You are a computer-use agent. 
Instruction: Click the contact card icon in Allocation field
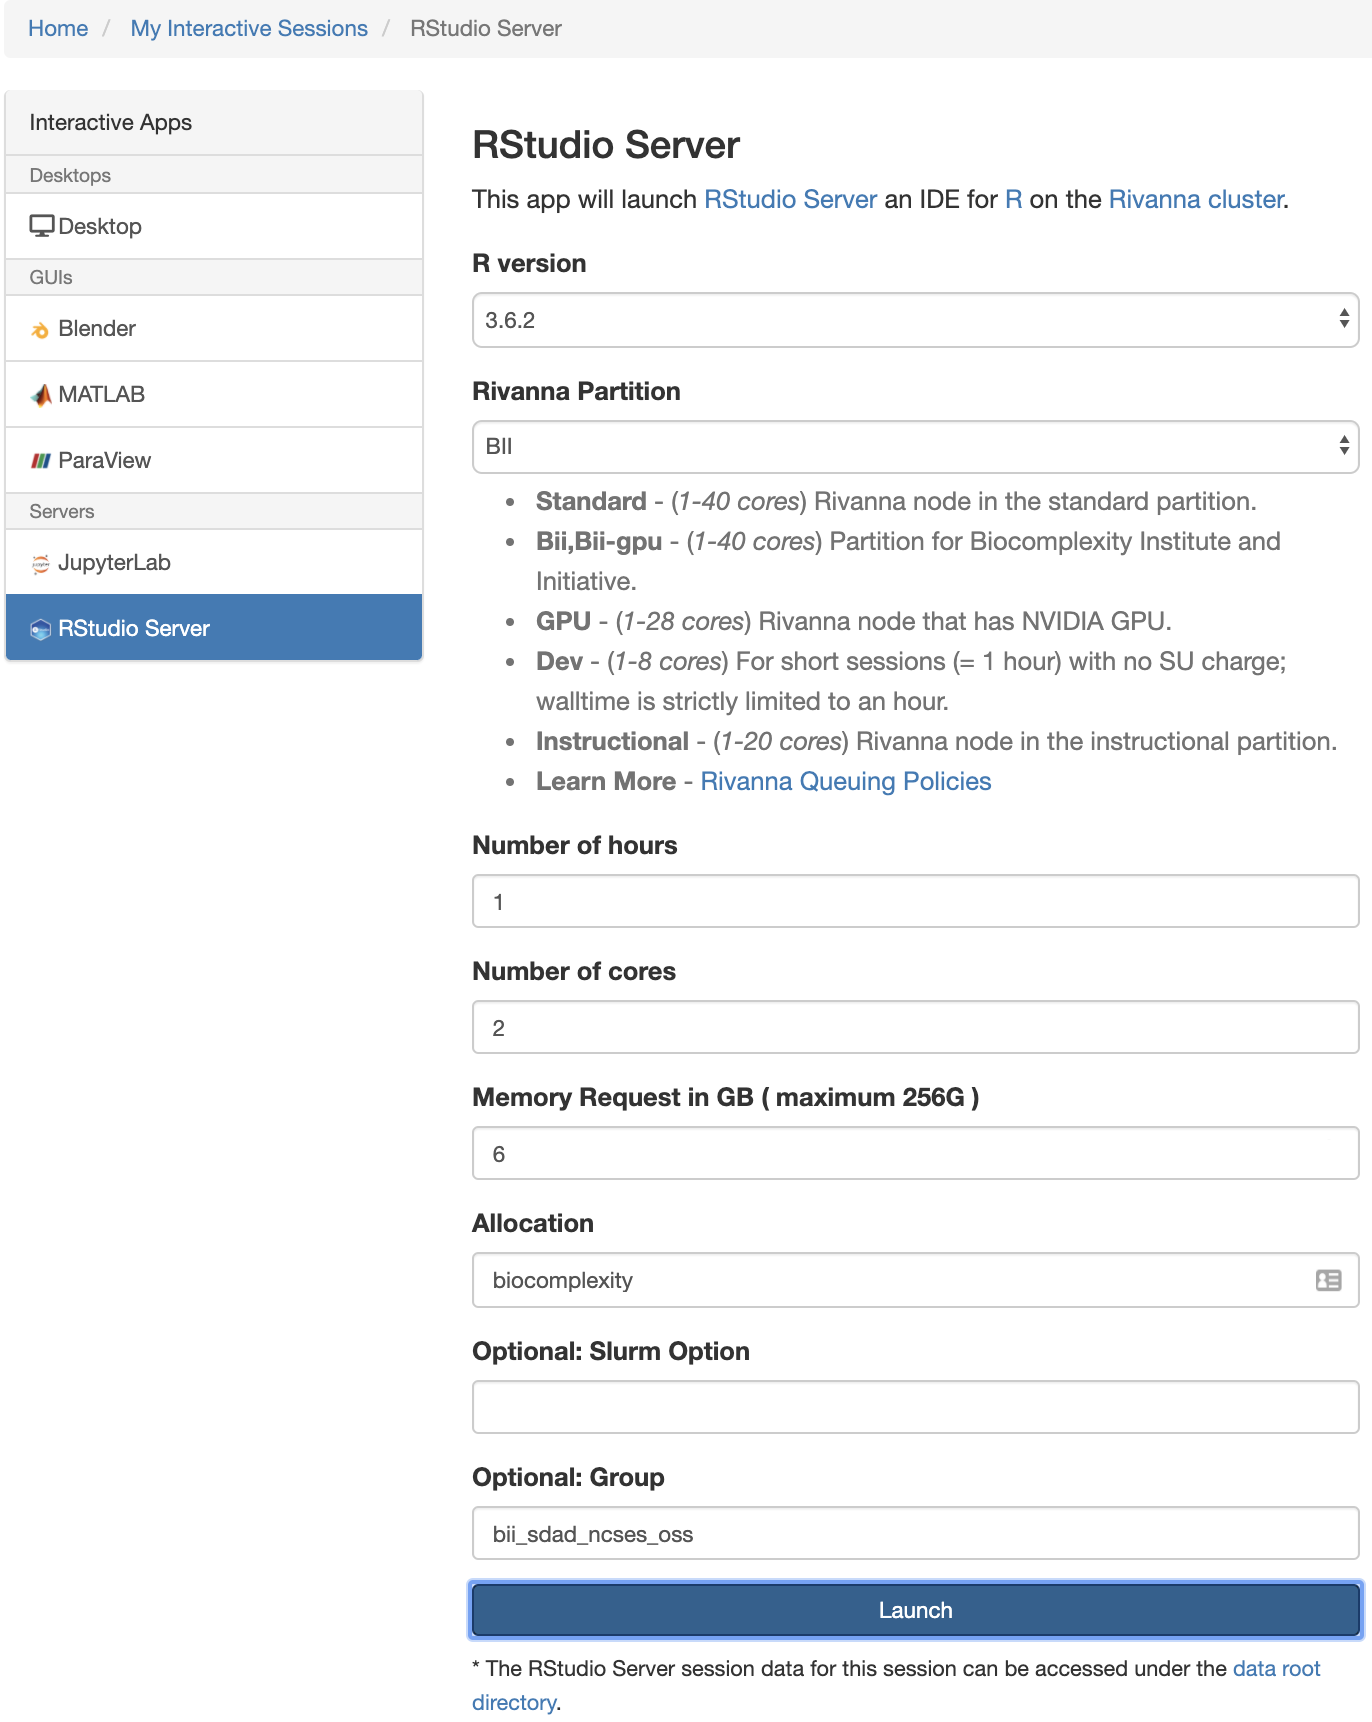(1328, 1280)
